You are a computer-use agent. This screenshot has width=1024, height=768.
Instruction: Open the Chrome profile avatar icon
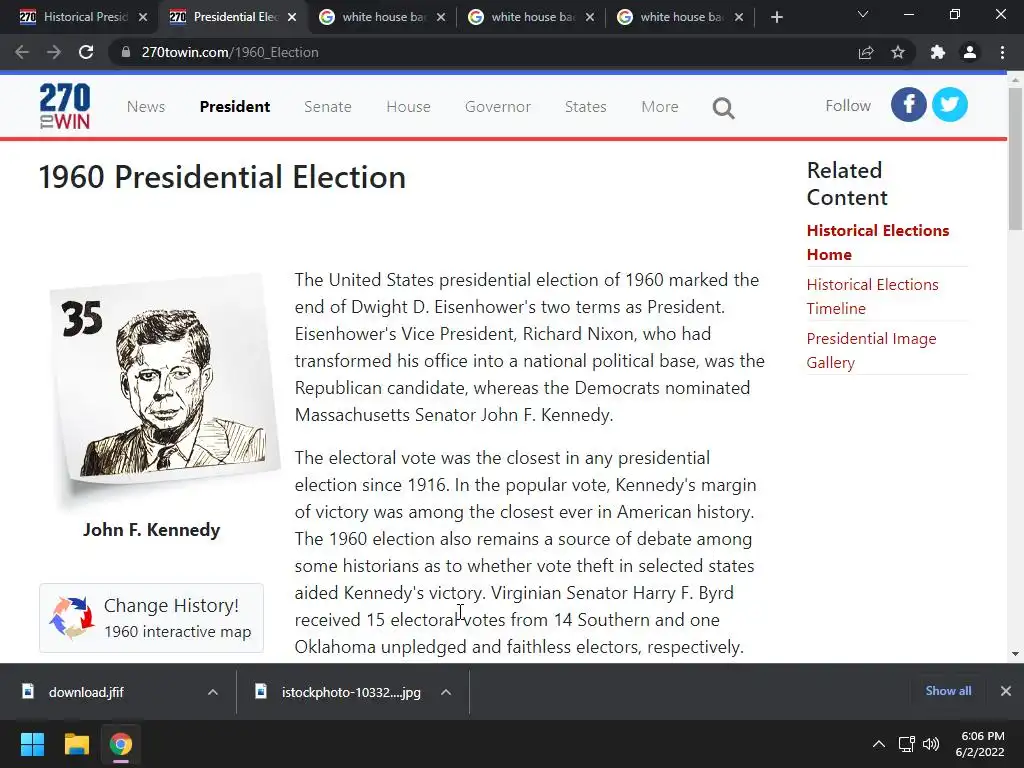point(970,52)
